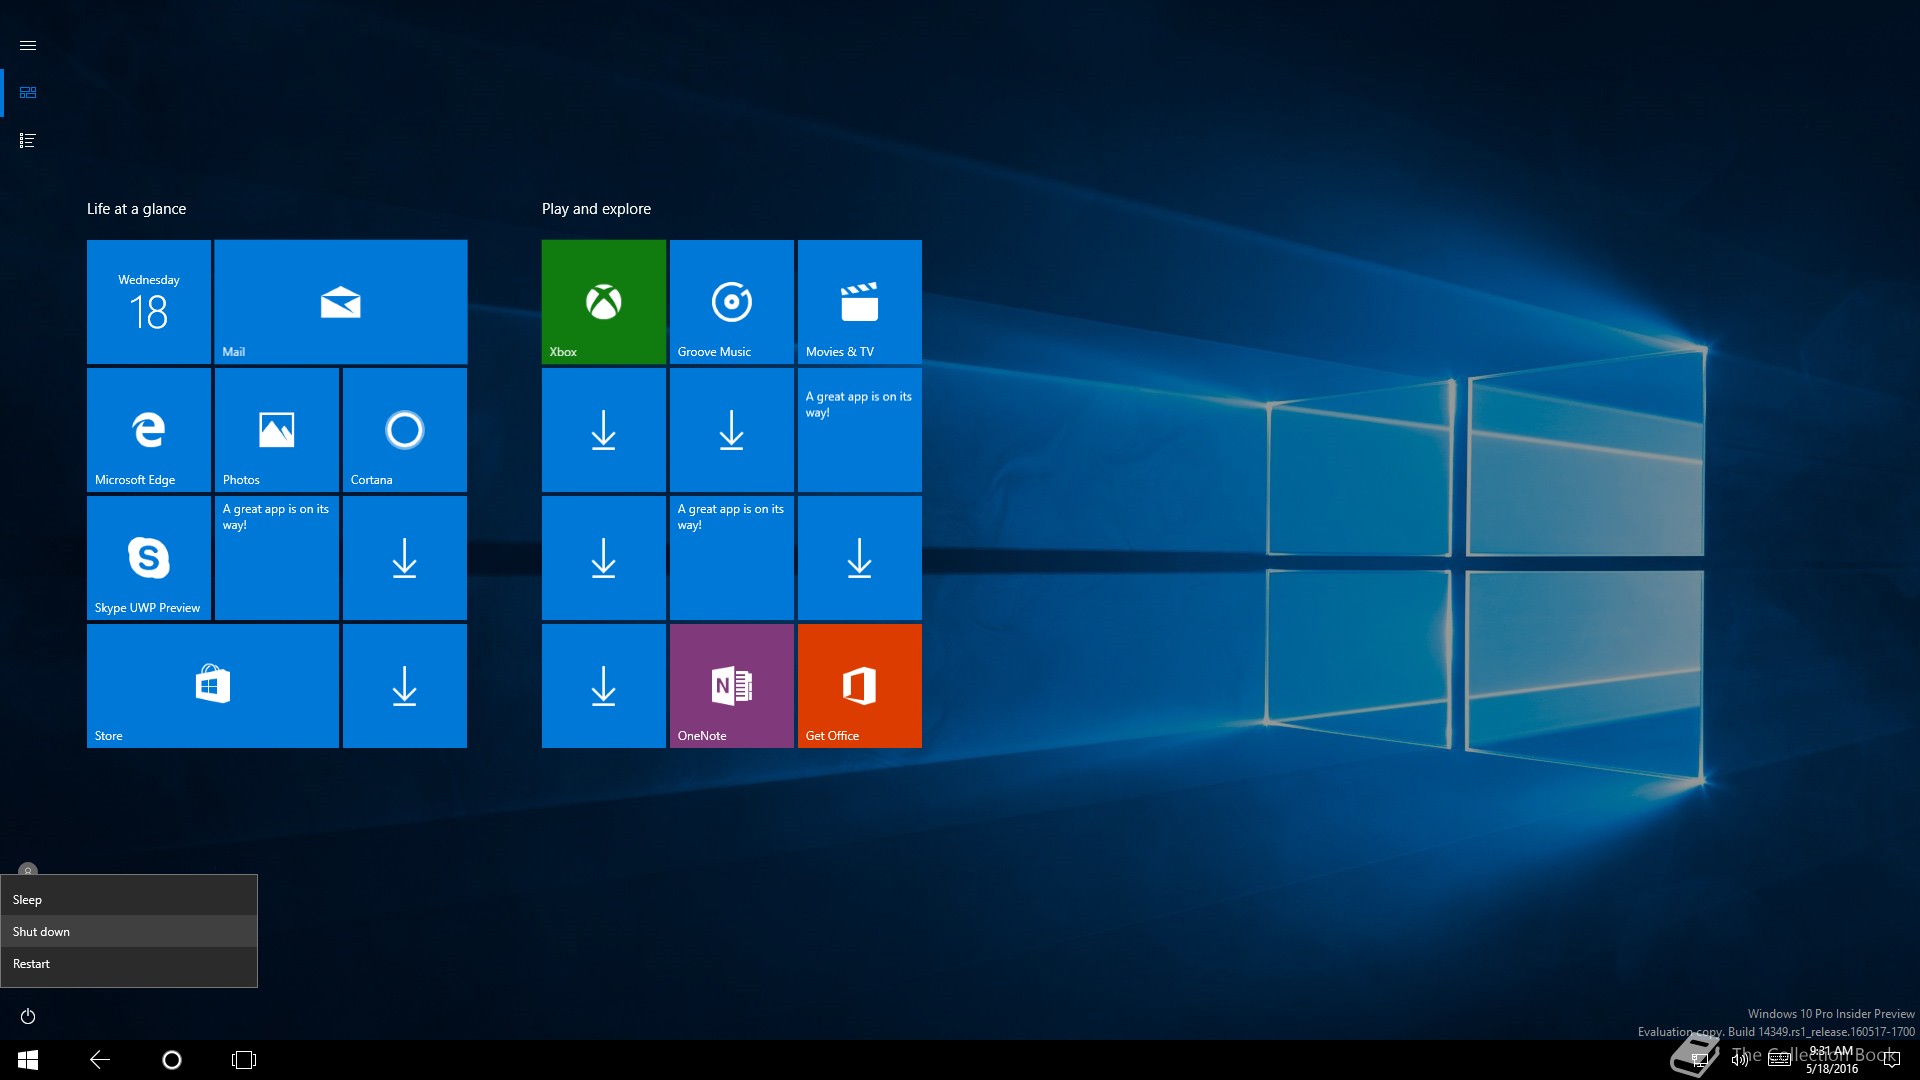Click the pending download tile below Xbox

click(604, 430)
